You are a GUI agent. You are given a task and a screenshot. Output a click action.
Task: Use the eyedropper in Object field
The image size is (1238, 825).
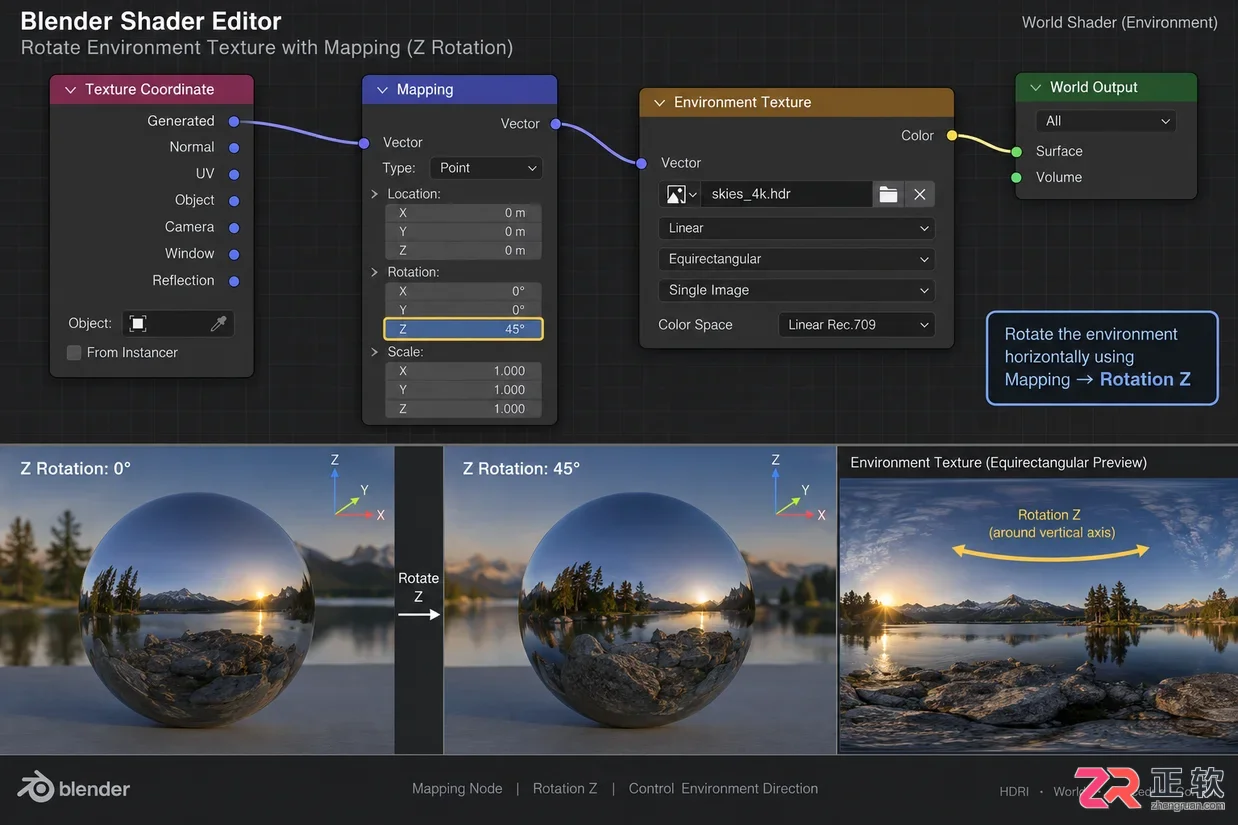[218, 324]
